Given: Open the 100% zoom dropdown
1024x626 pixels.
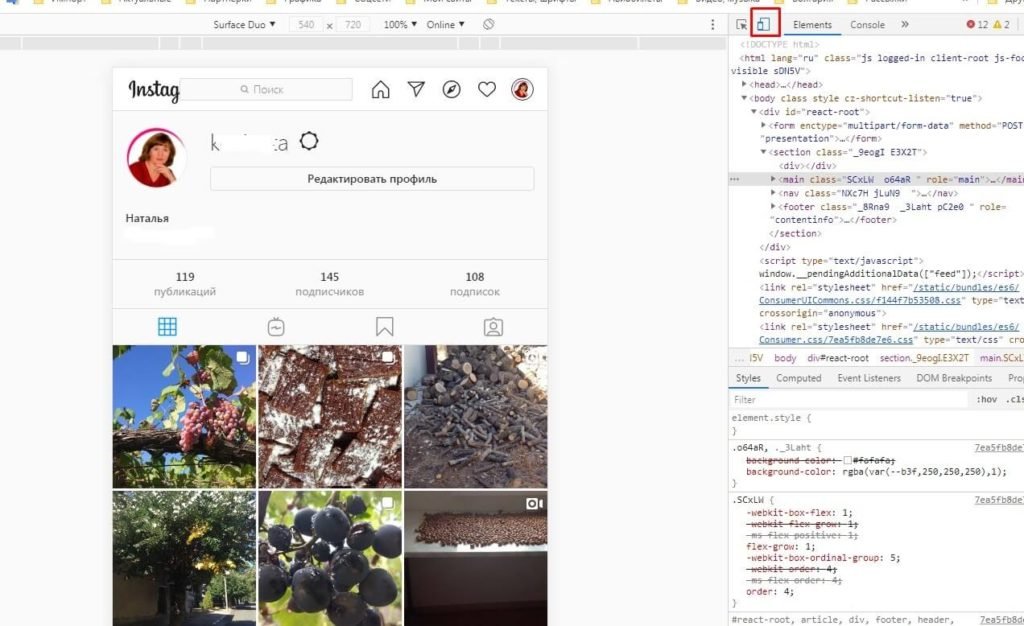Looking at the screenshot, I should [400, 24].
